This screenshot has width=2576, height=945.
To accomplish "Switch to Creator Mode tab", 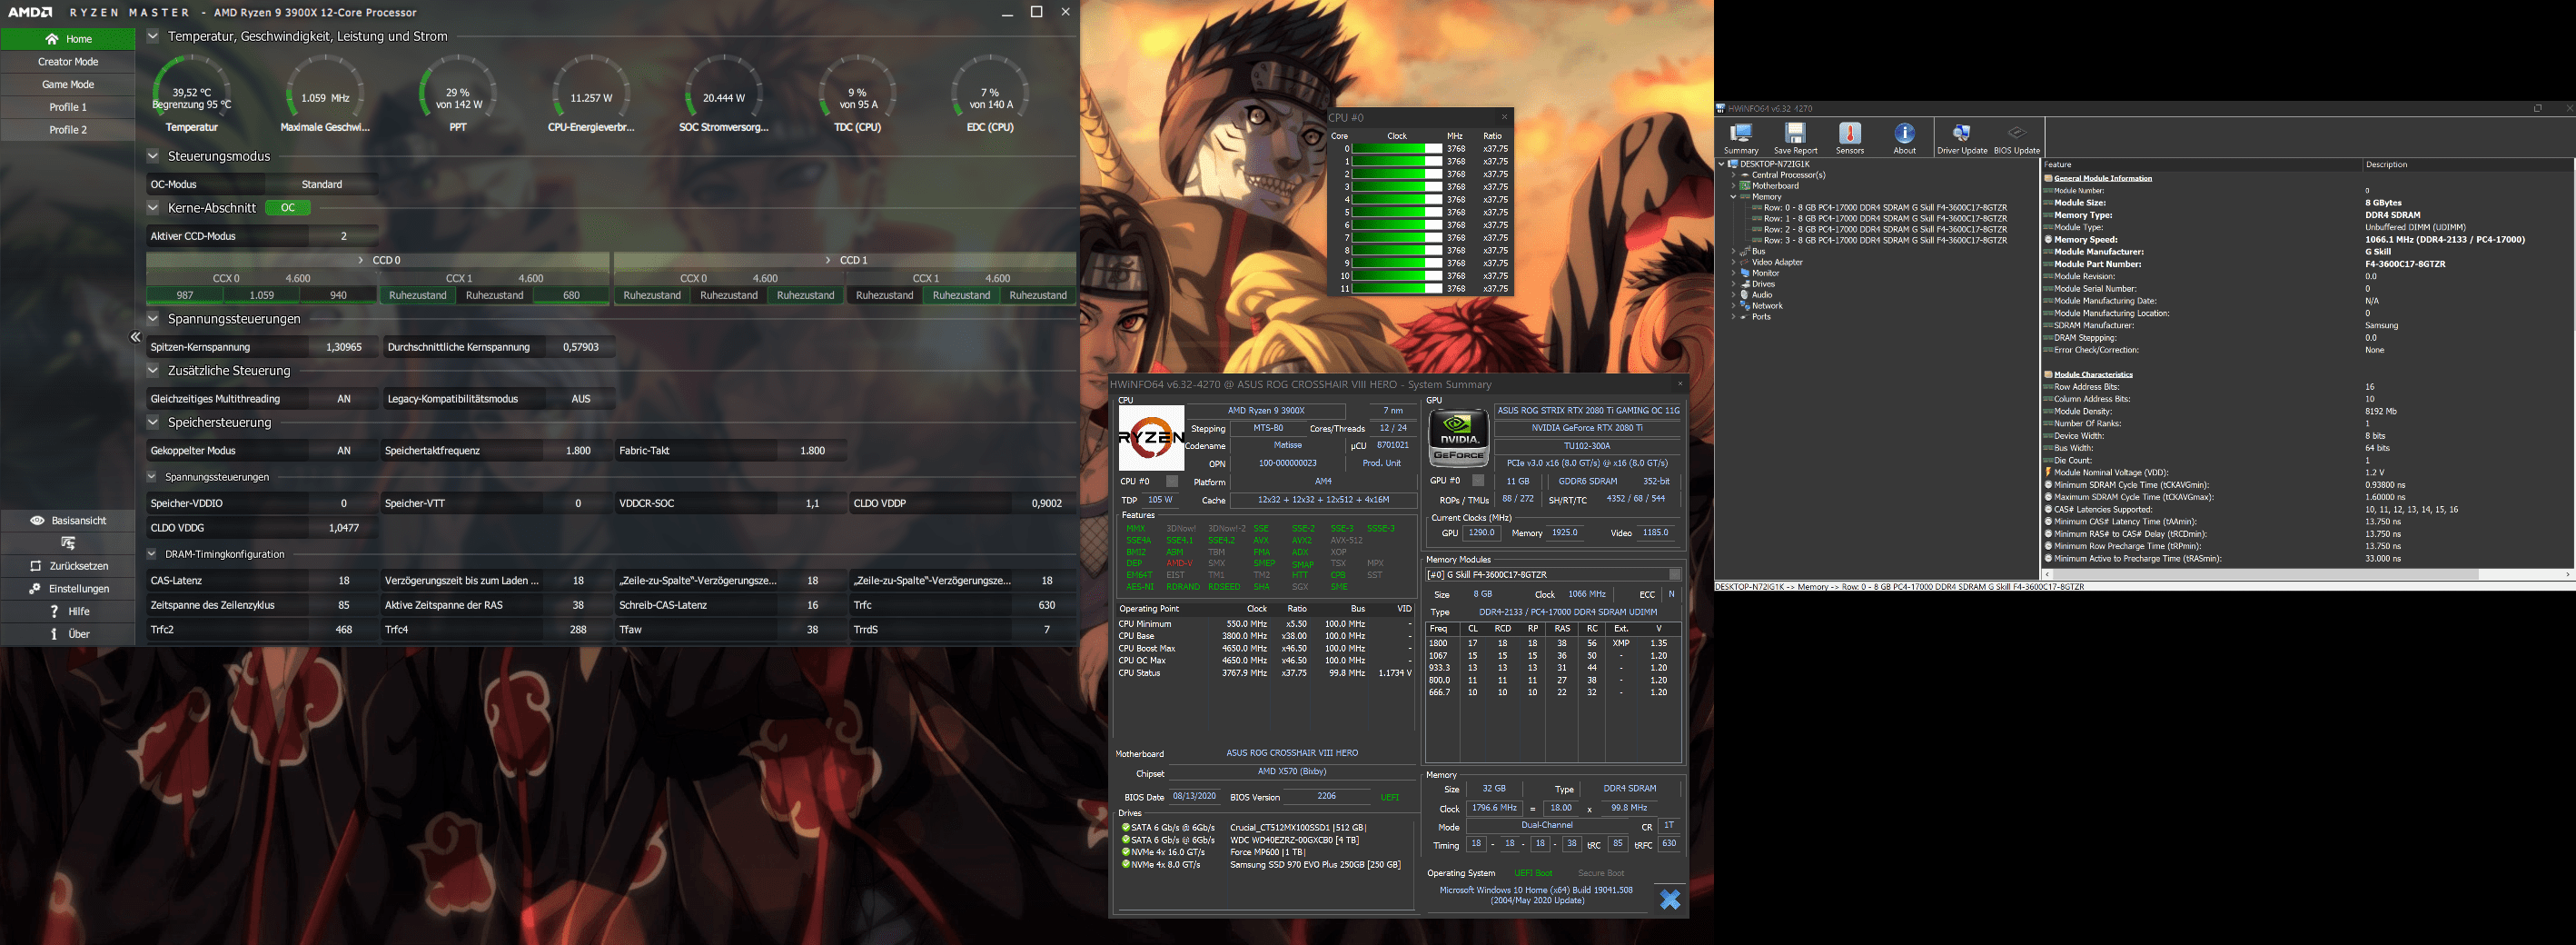I will click(x=68, y=62).
